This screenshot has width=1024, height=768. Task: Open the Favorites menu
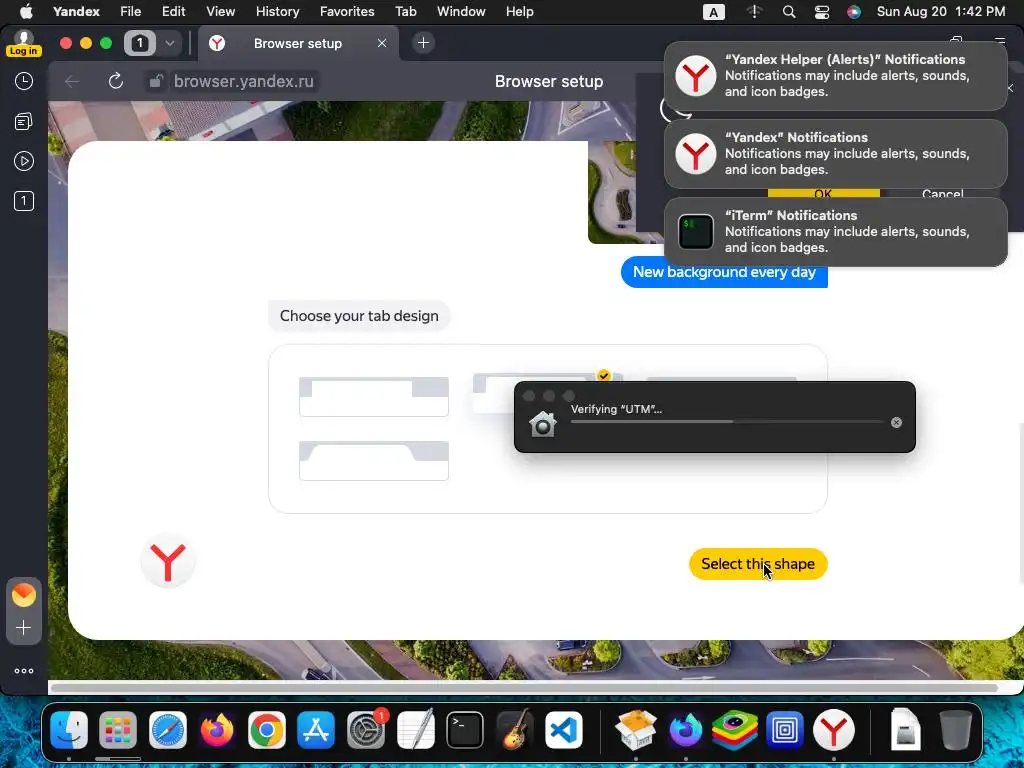(347, 12)
